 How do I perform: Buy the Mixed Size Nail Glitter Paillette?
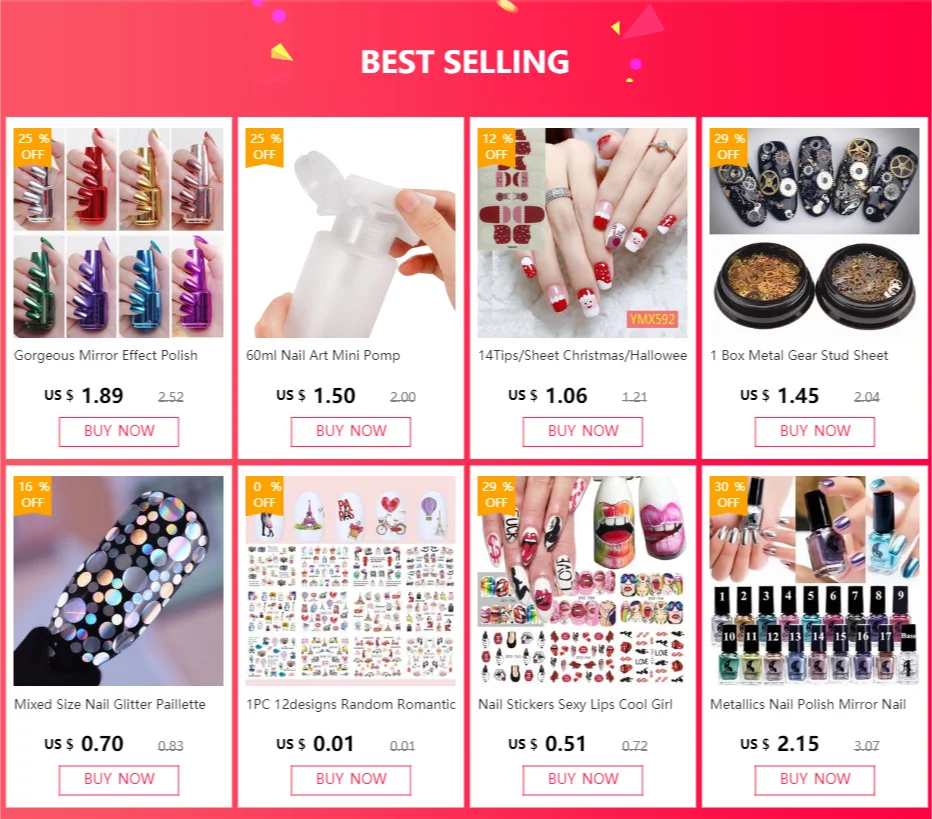(x=119, y=780)
